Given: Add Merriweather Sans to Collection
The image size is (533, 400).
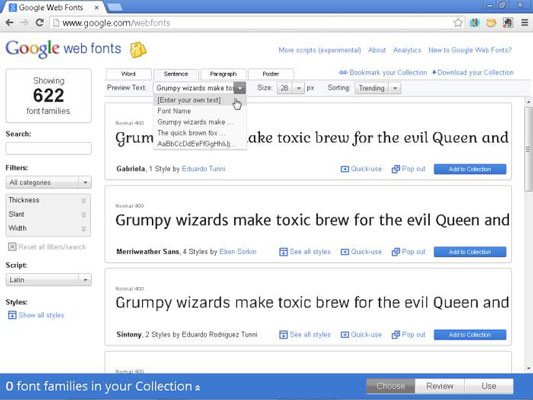Looking at the screenshot, I should (470, 252).
